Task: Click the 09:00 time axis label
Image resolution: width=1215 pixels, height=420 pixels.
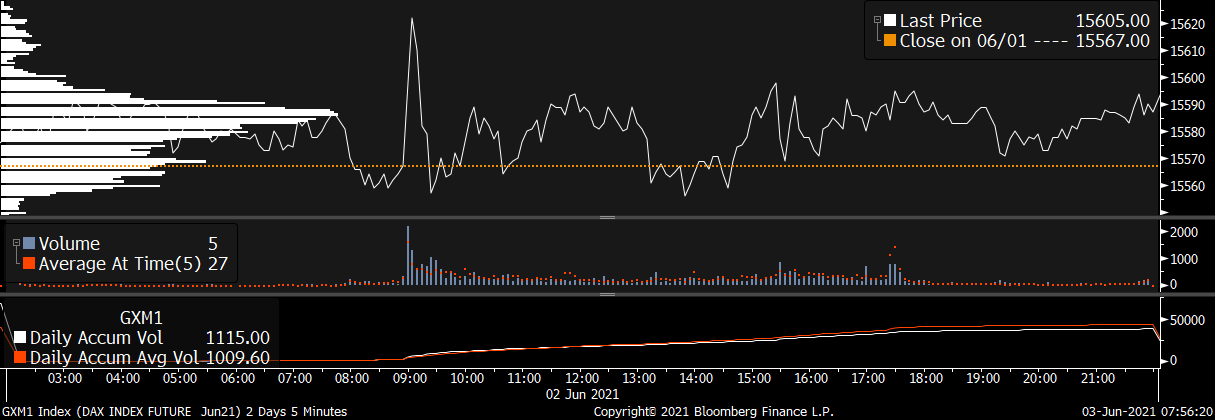Action: coord(410,379)
